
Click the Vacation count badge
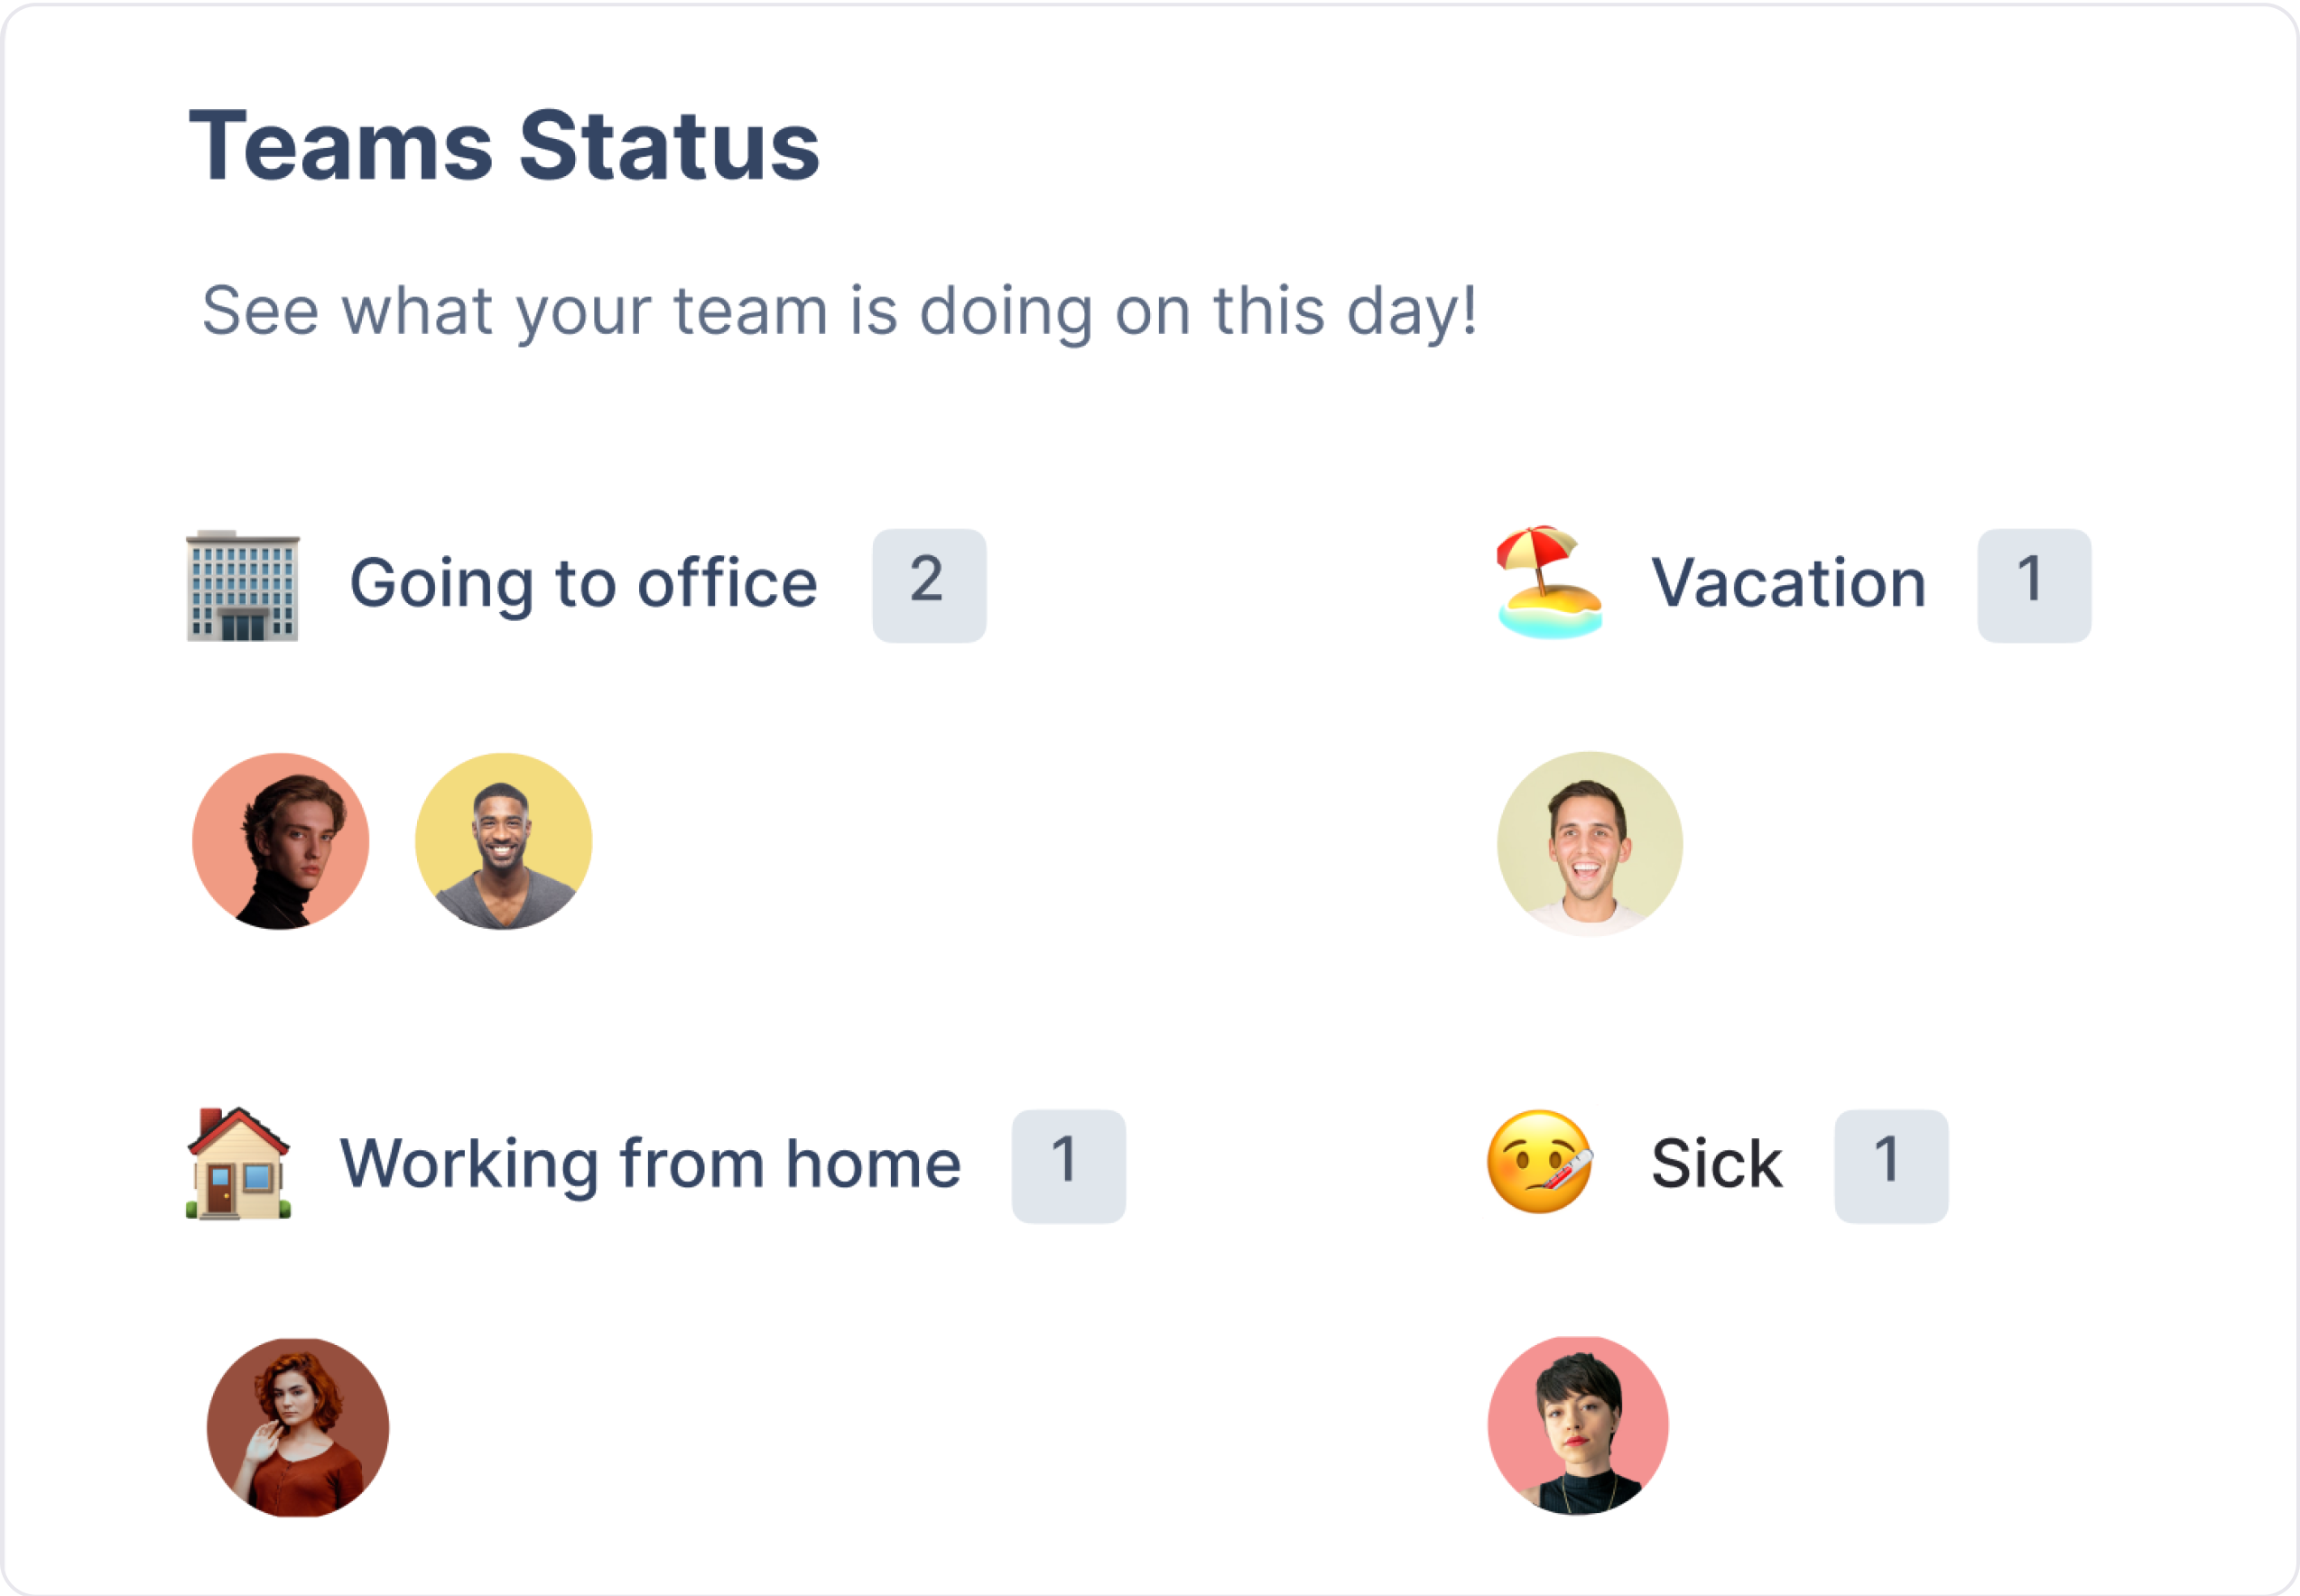pos(2033,585)
